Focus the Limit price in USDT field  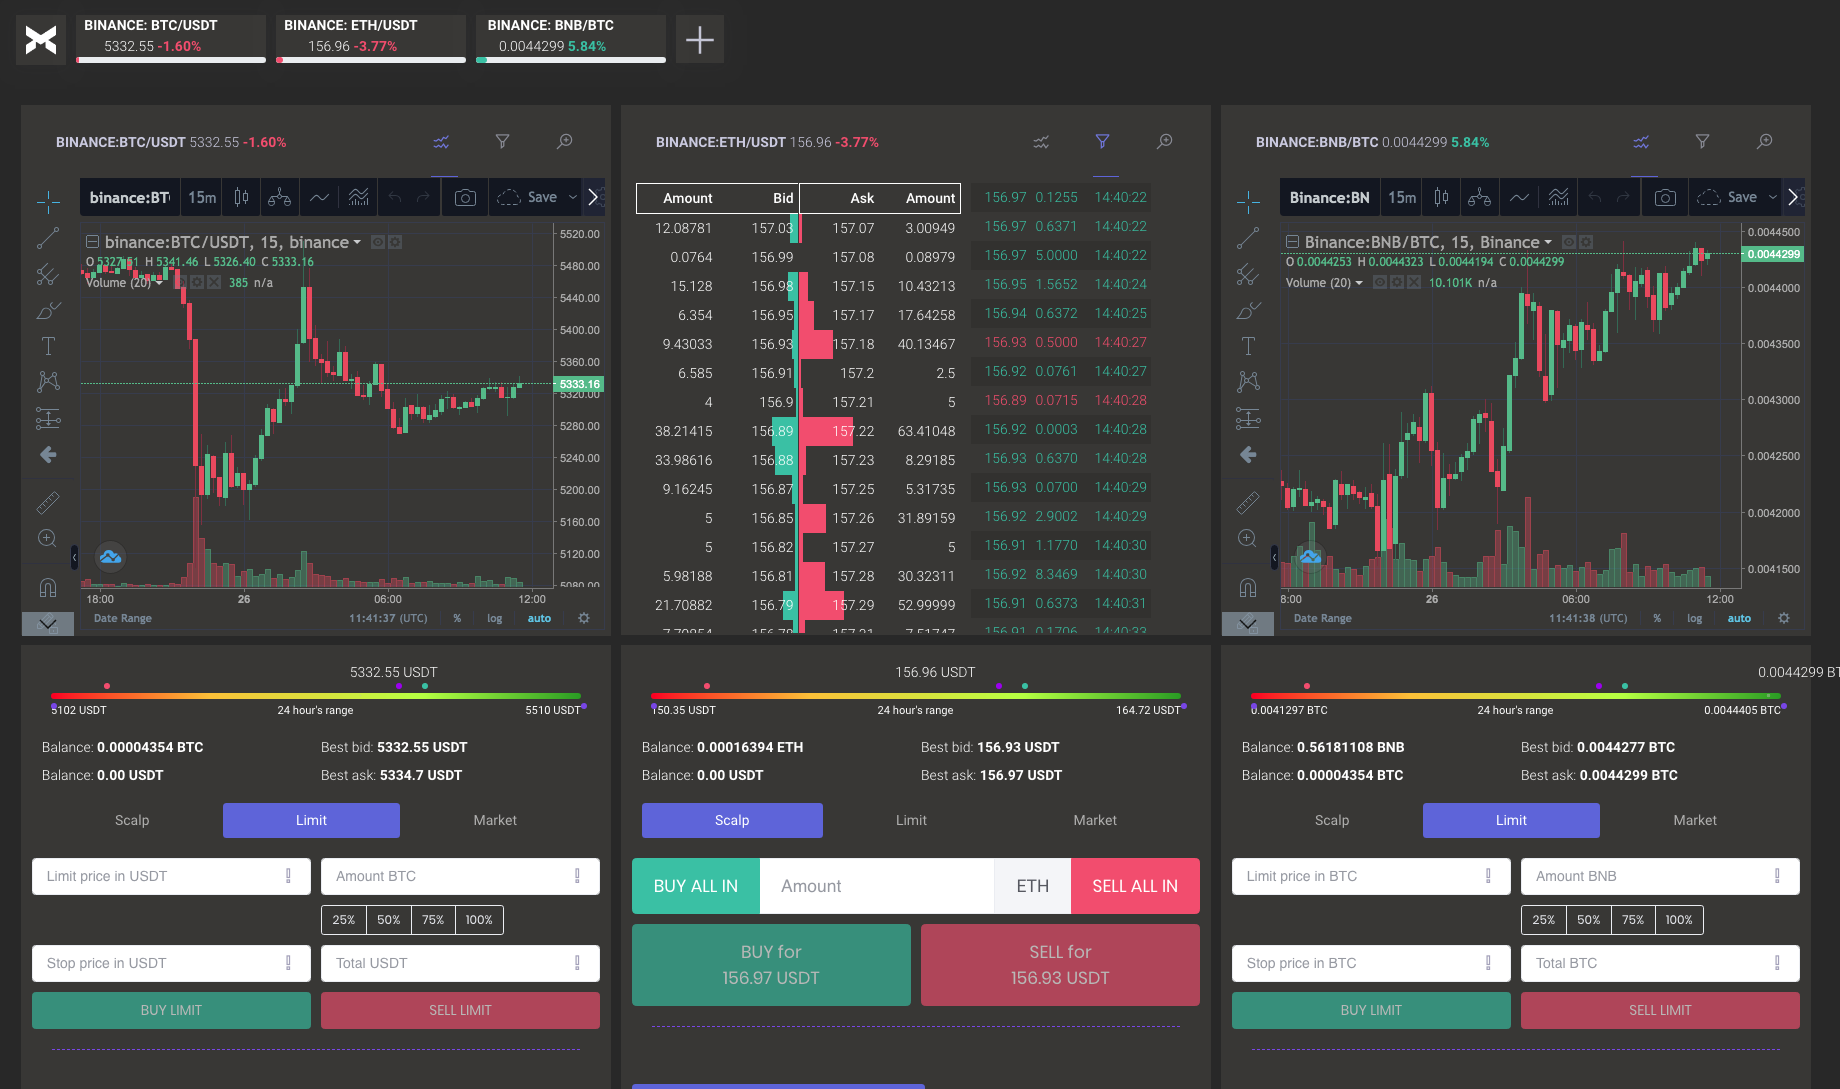[171, 876]
